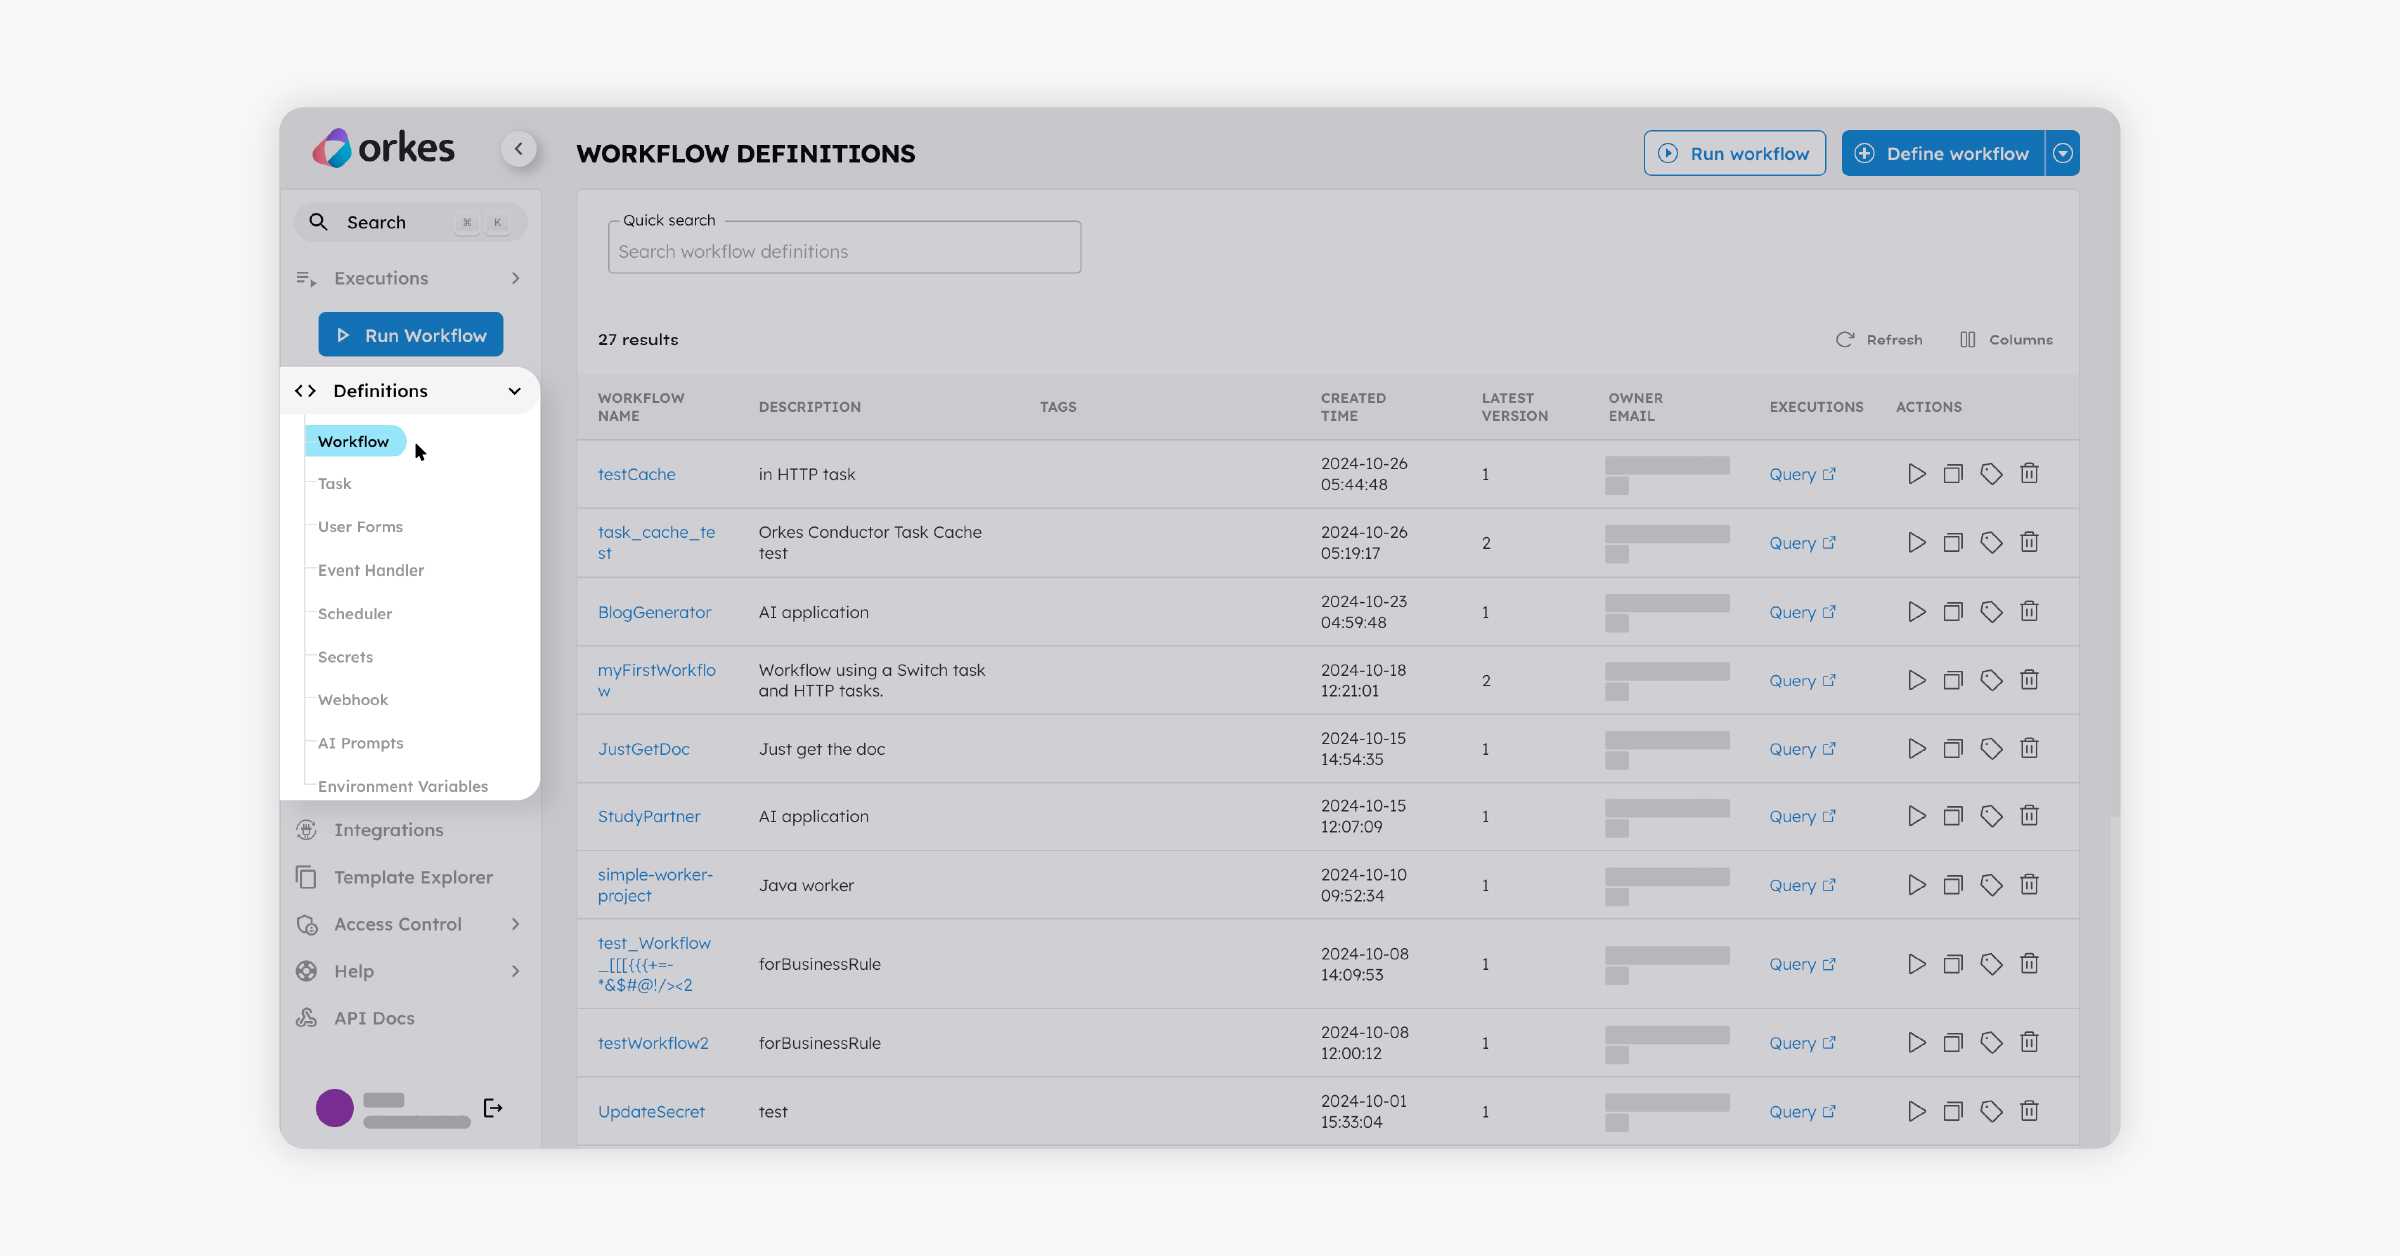Expand the Access Control menu
The width and height of the screenshot is (2400, 1256).
pos(410,924)
